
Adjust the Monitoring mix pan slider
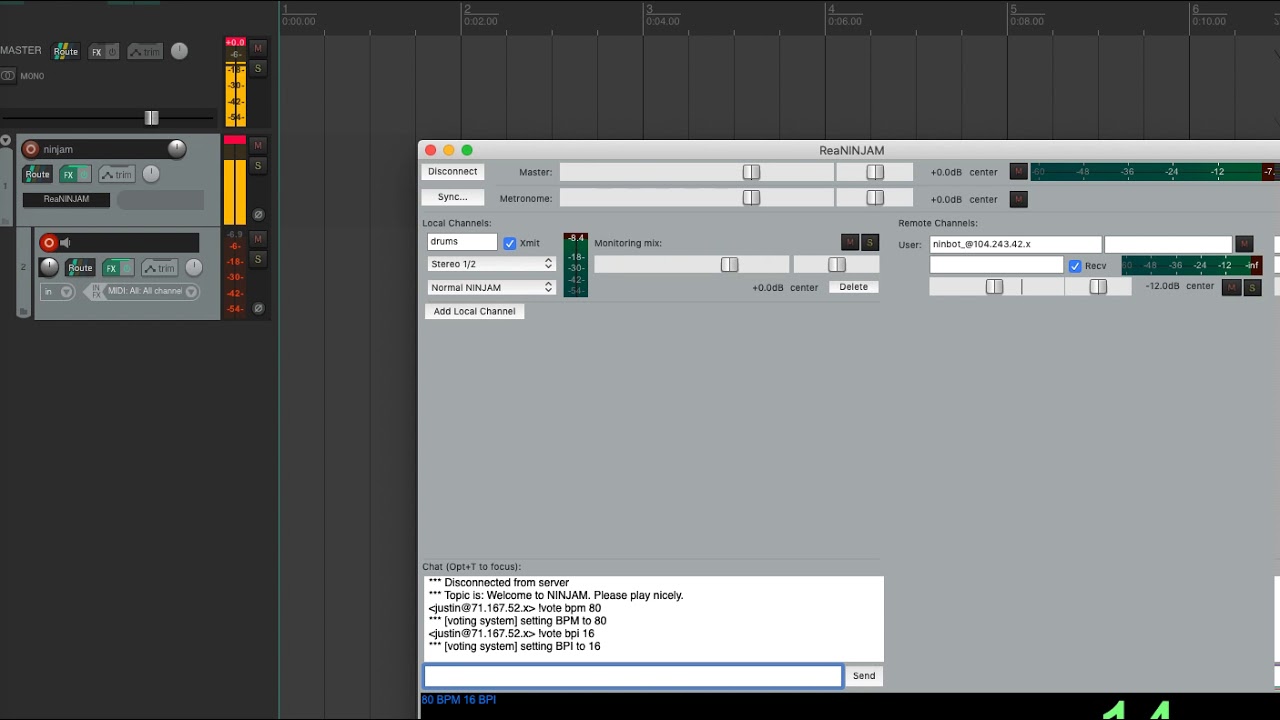[837, 264]
